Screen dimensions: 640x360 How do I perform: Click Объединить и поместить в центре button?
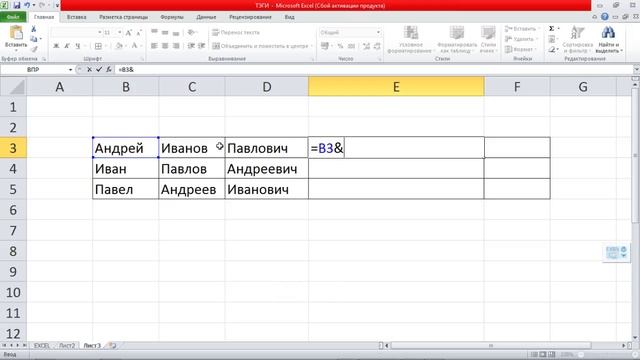coord(261,46)
